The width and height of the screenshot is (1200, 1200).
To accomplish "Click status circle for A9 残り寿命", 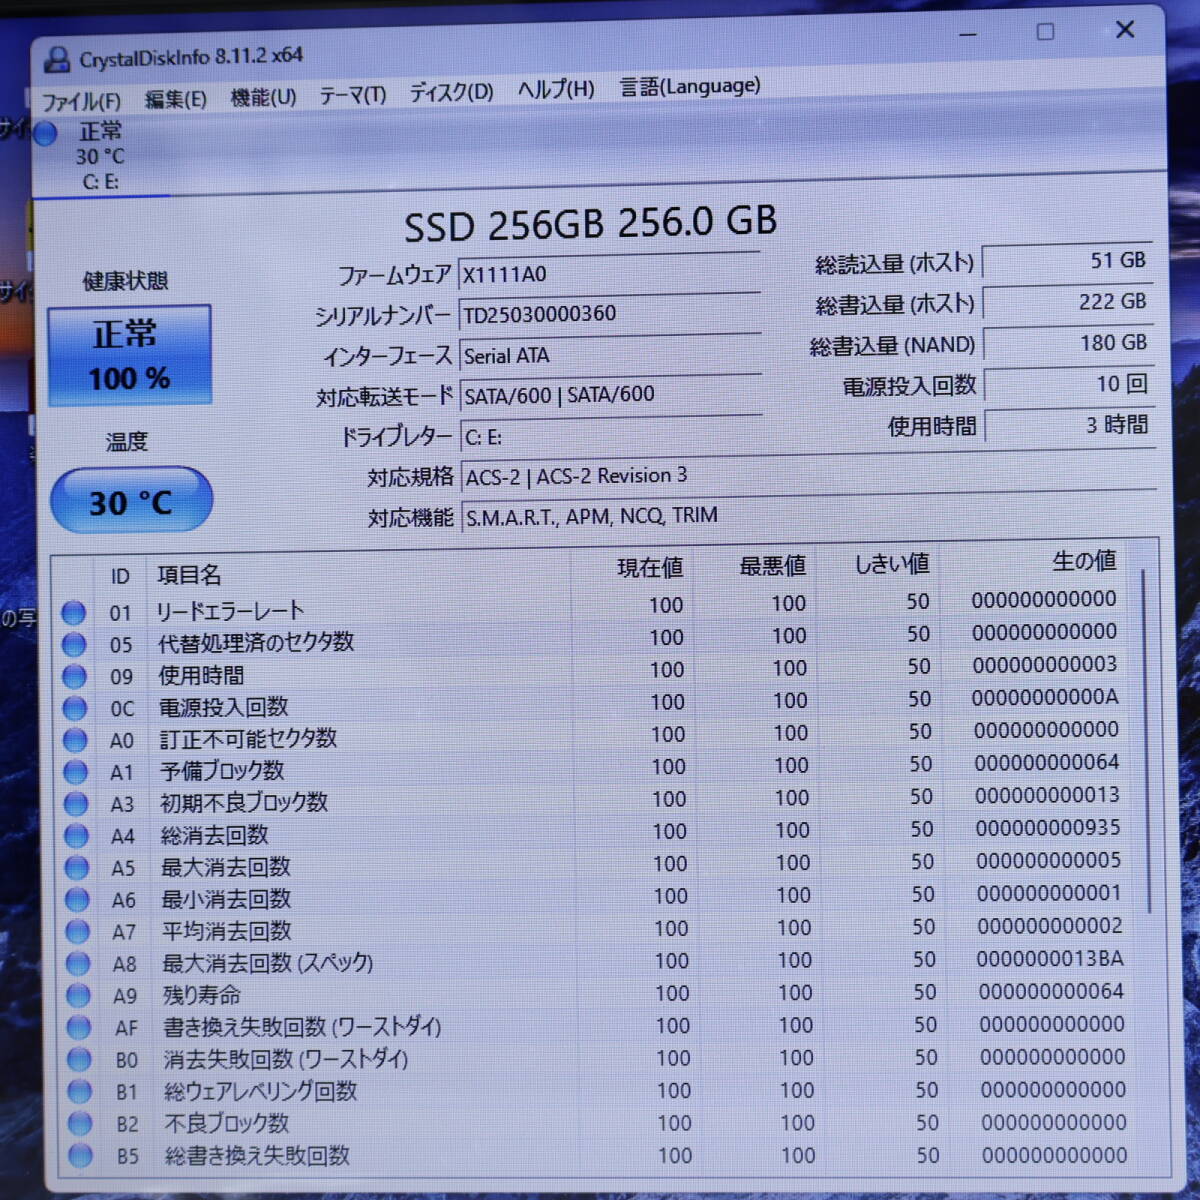I will click(x=78, y=995).
